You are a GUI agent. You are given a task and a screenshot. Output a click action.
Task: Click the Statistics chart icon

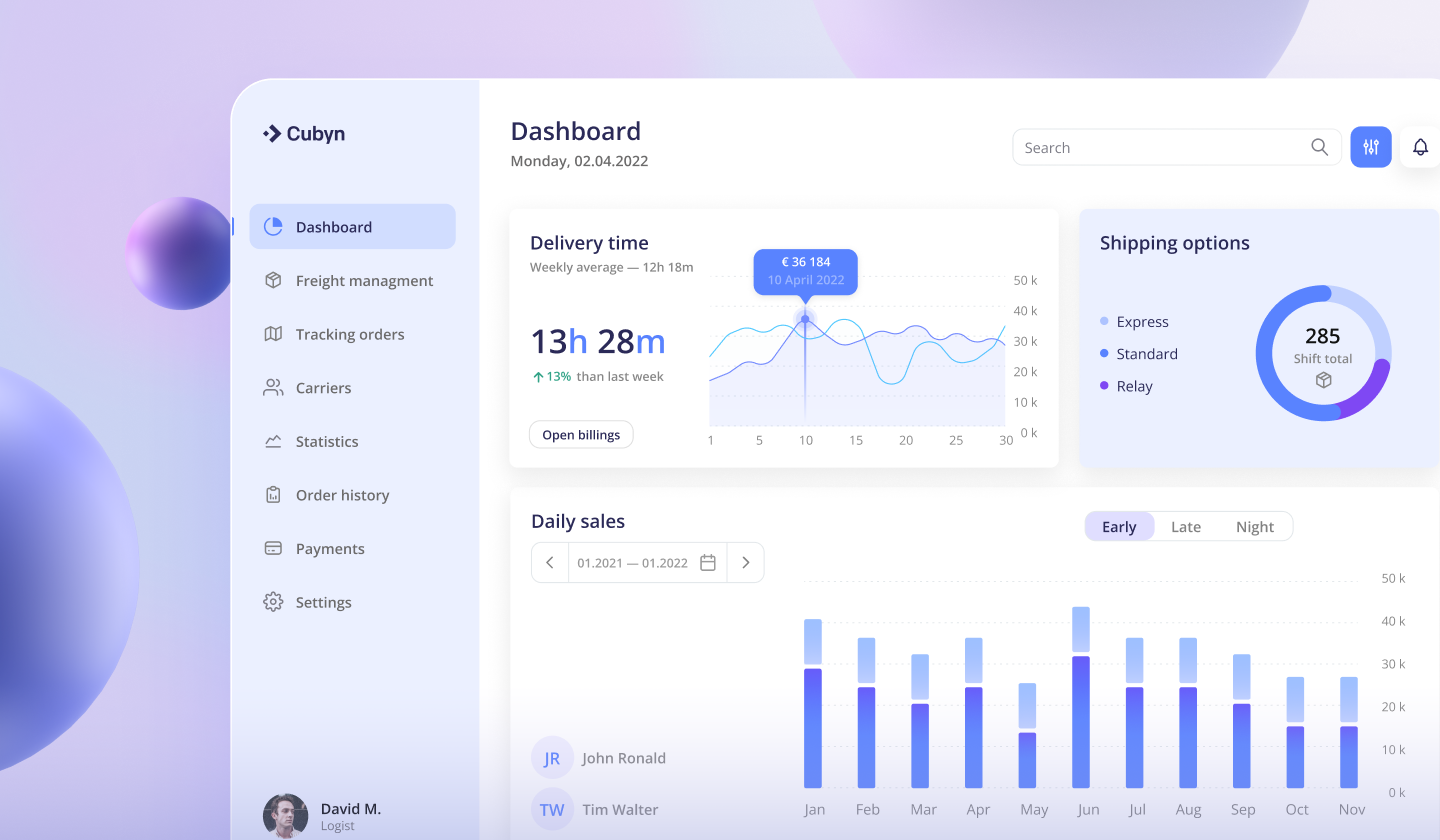coord(273,441)
